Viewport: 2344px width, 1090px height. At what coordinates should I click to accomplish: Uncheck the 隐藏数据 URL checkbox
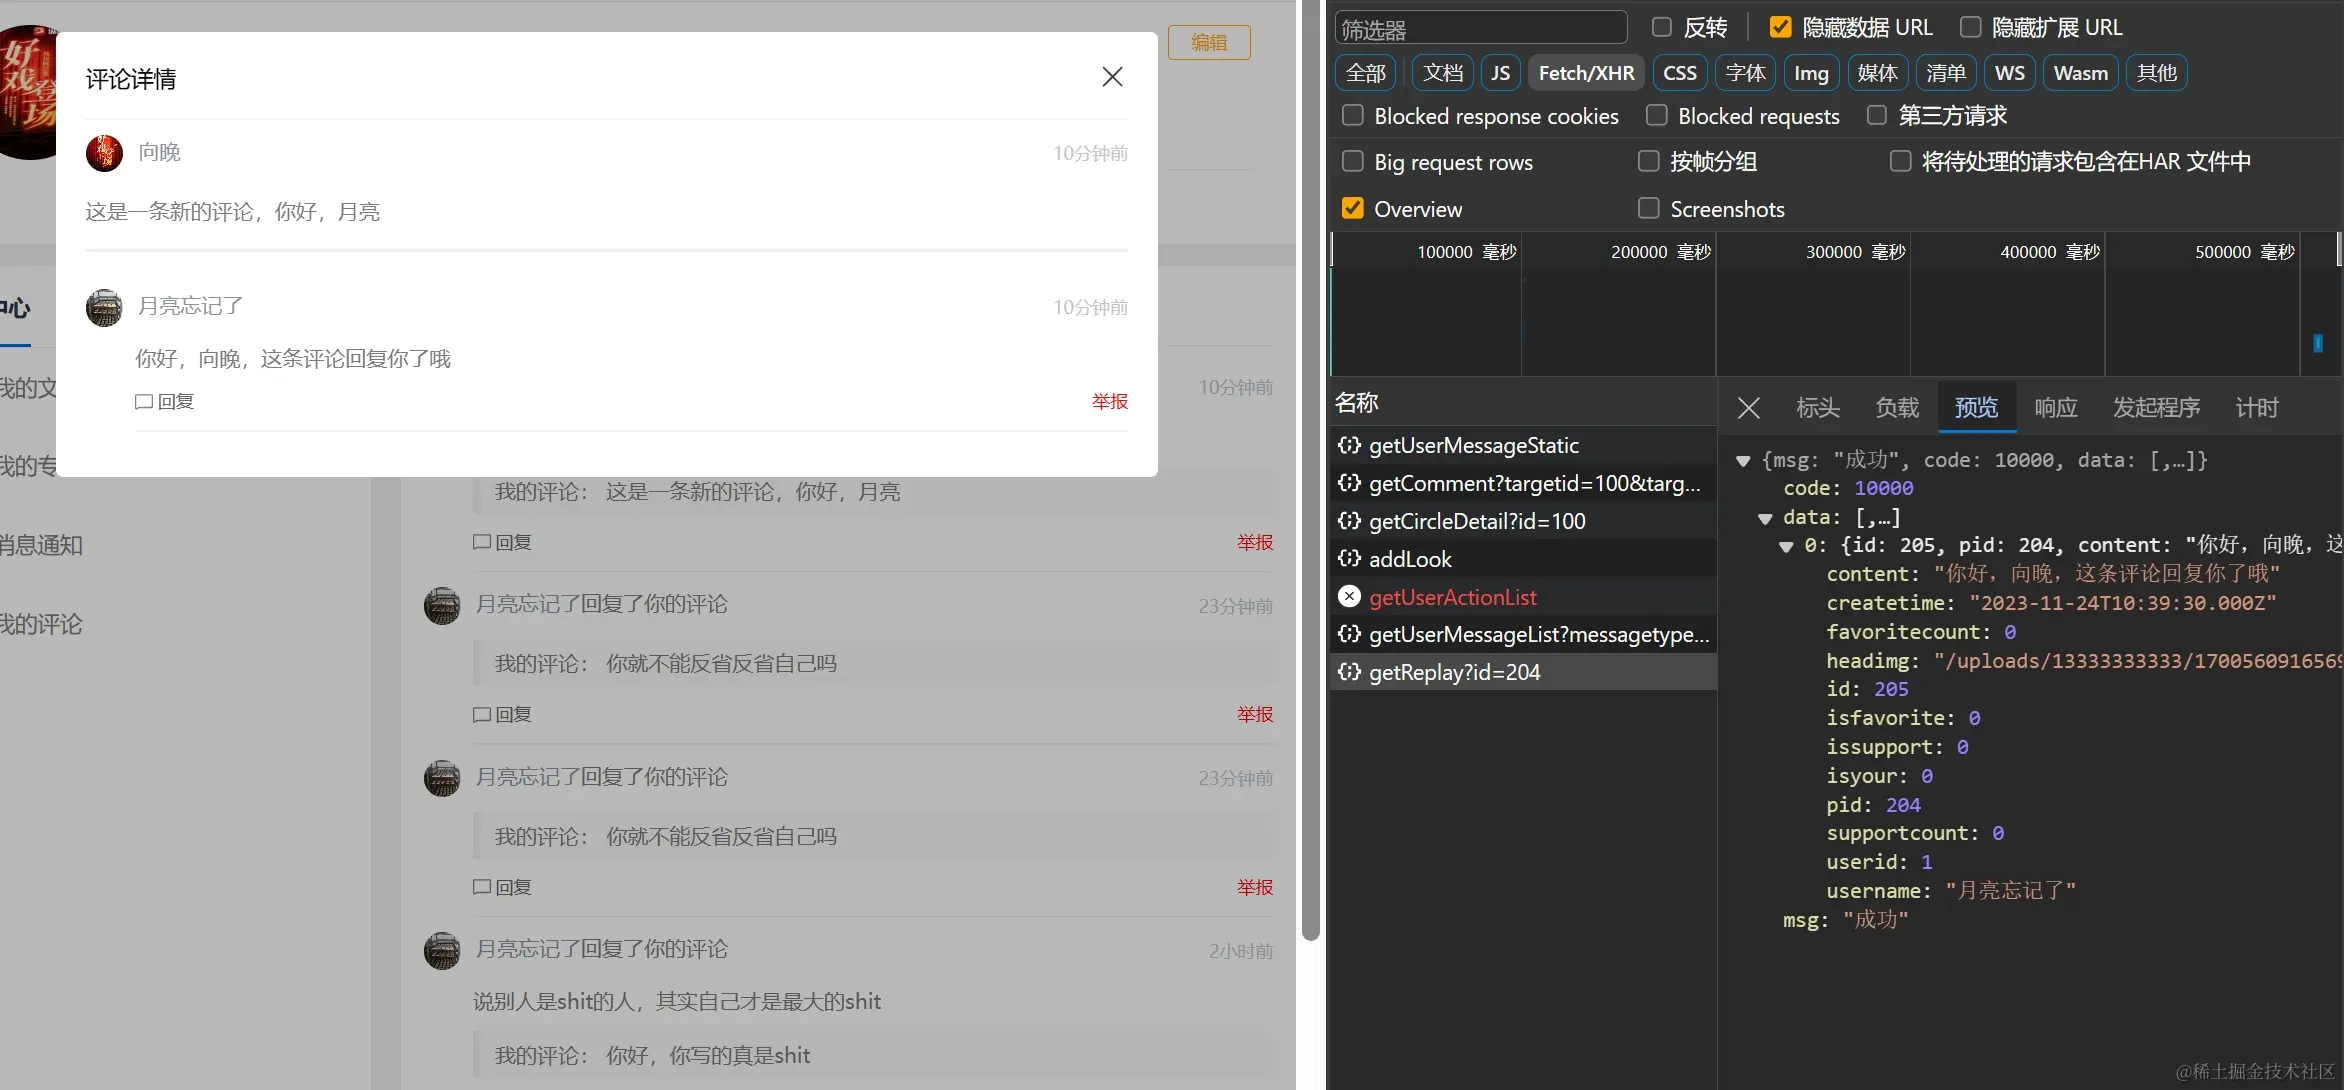1780,27
